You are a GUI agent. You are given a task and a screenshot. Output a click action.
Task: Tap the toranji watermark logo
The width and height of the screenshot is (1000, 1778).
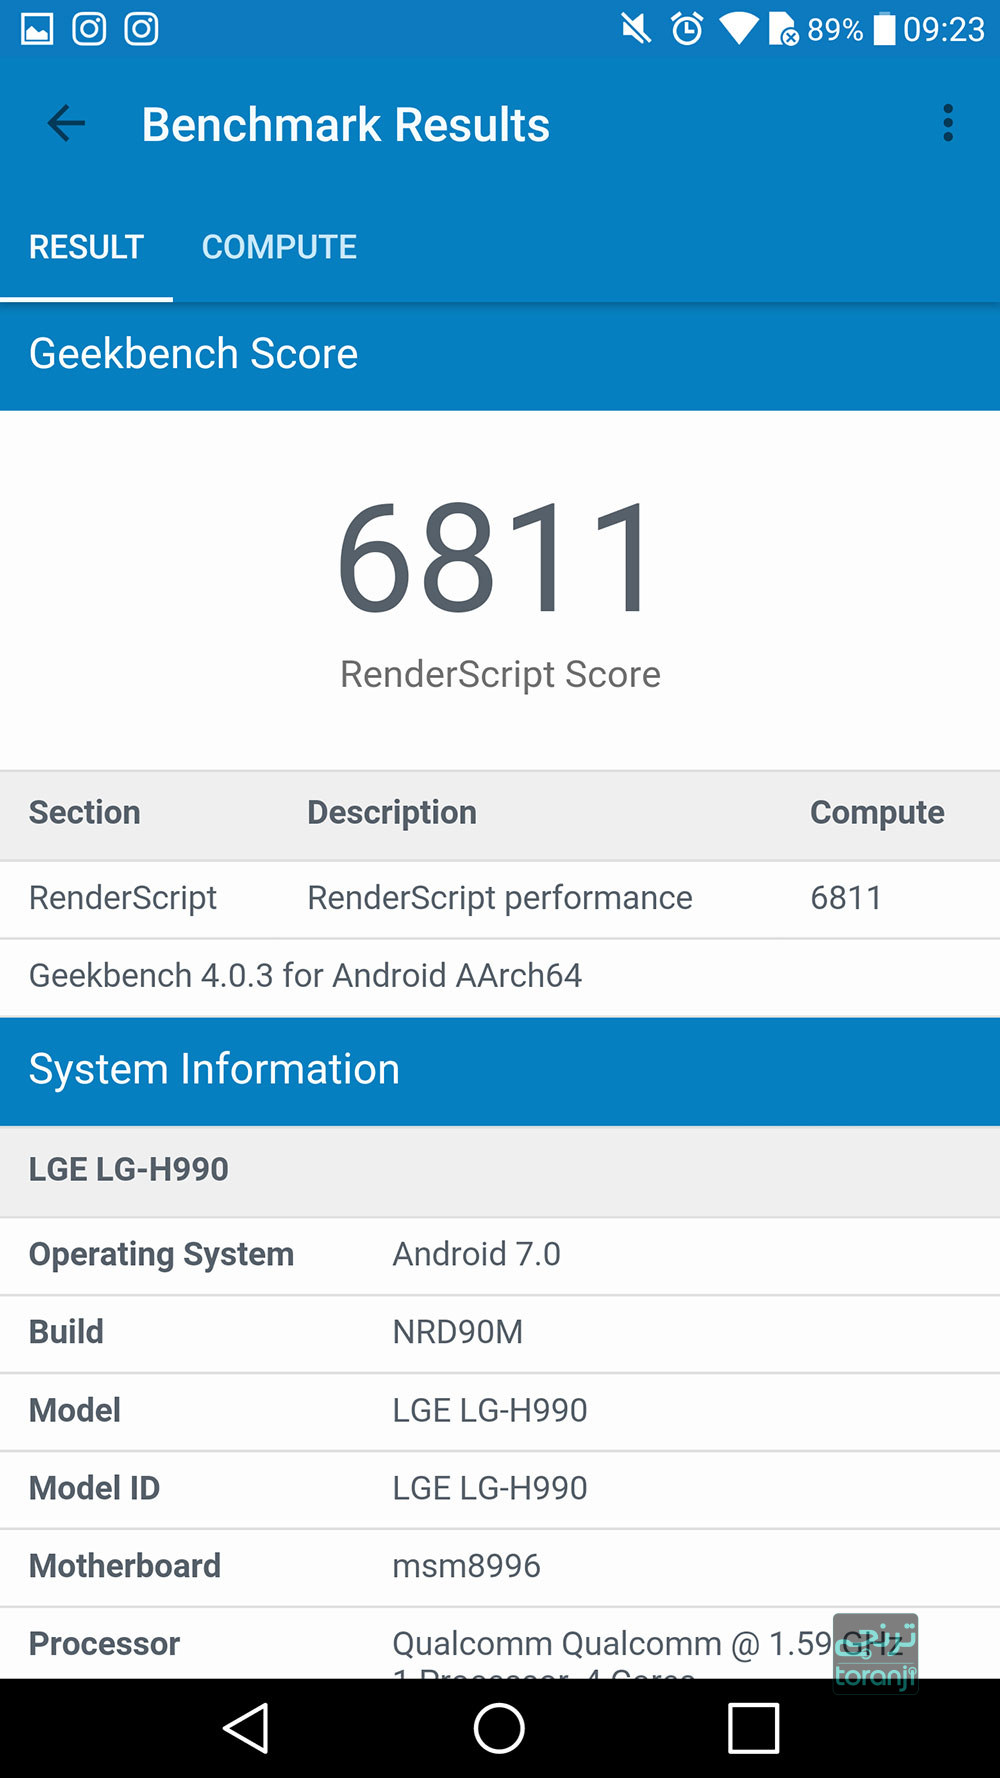[876, 1654]
